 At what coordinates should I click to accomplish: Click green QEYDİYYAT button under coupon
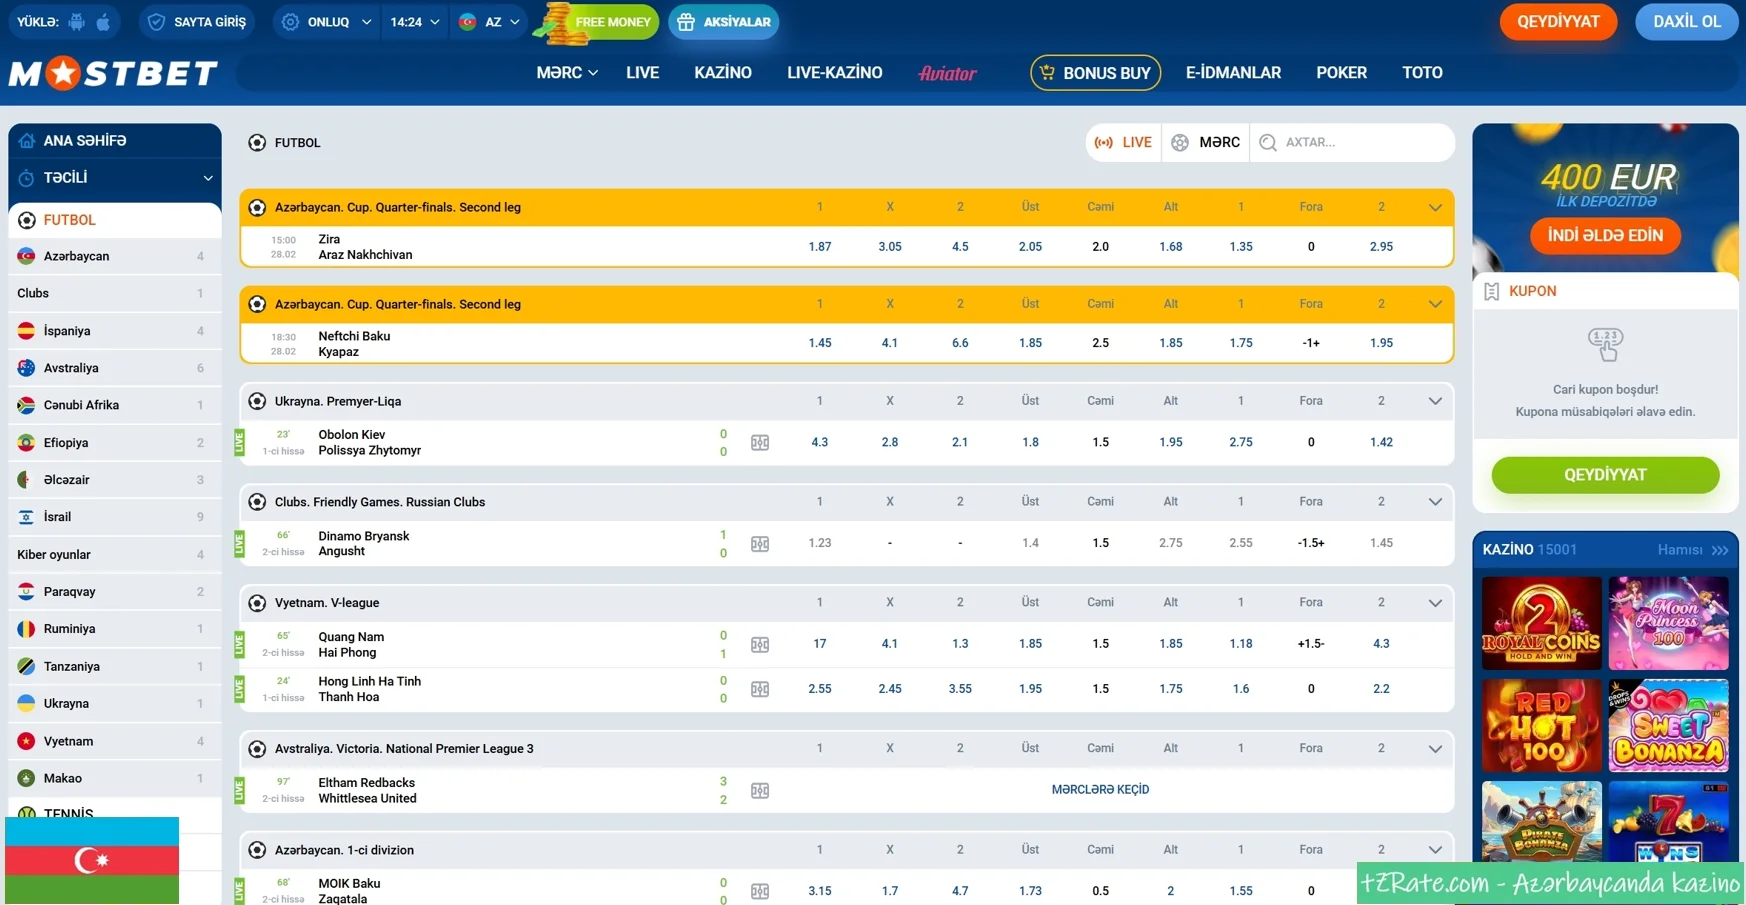click(x=1605, y=475)
